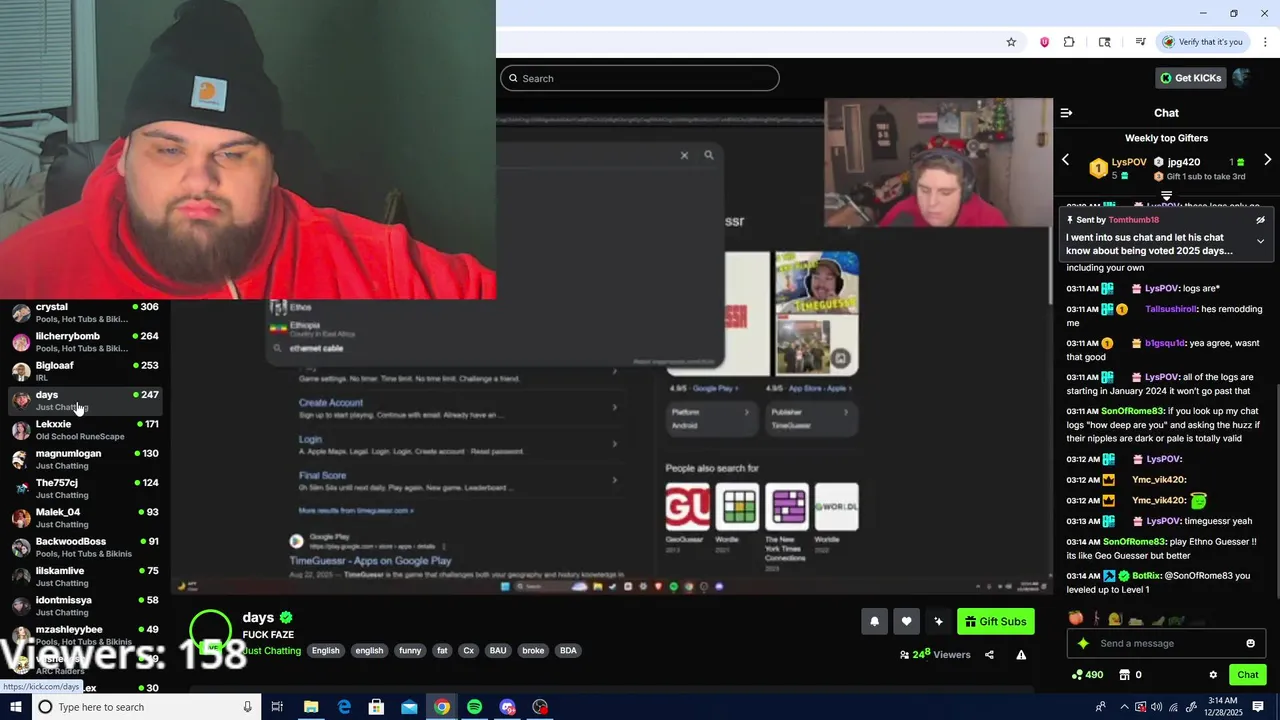Viewport: 1280px width, 720px height.
Task: Open the Chrome Extensions puzzle icon
Action: [1069, 42]
